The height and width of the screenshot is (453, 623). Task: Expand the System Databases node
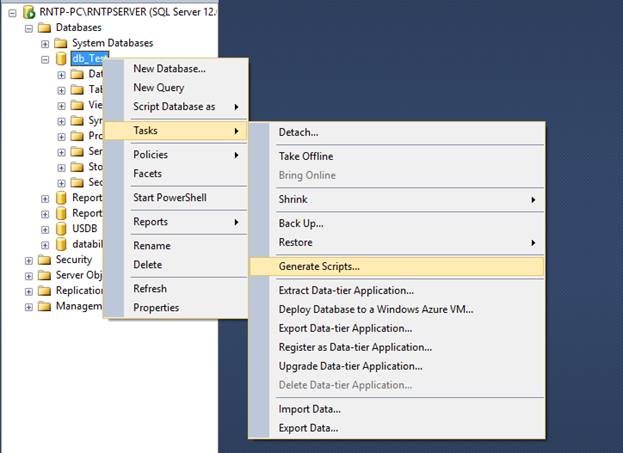[45, 44]
